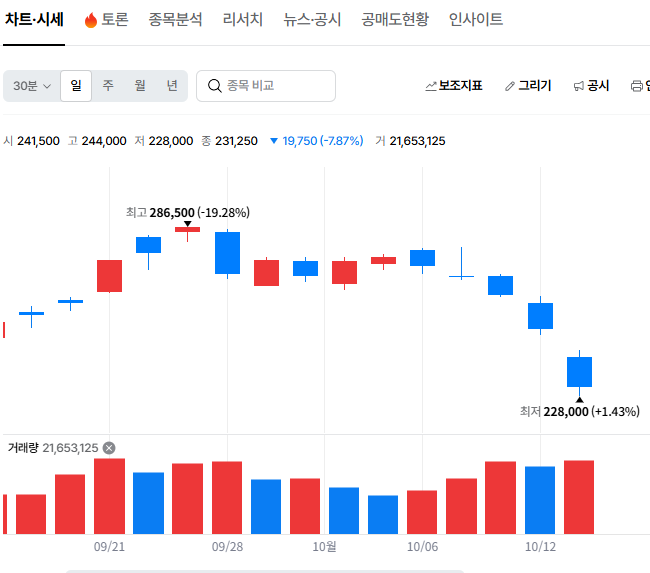Image resolution: width=650 pixels, height=573 pixels.
Task: Open 보조지표 indicators
Action: pyautogui.click(x=454, y=86)
